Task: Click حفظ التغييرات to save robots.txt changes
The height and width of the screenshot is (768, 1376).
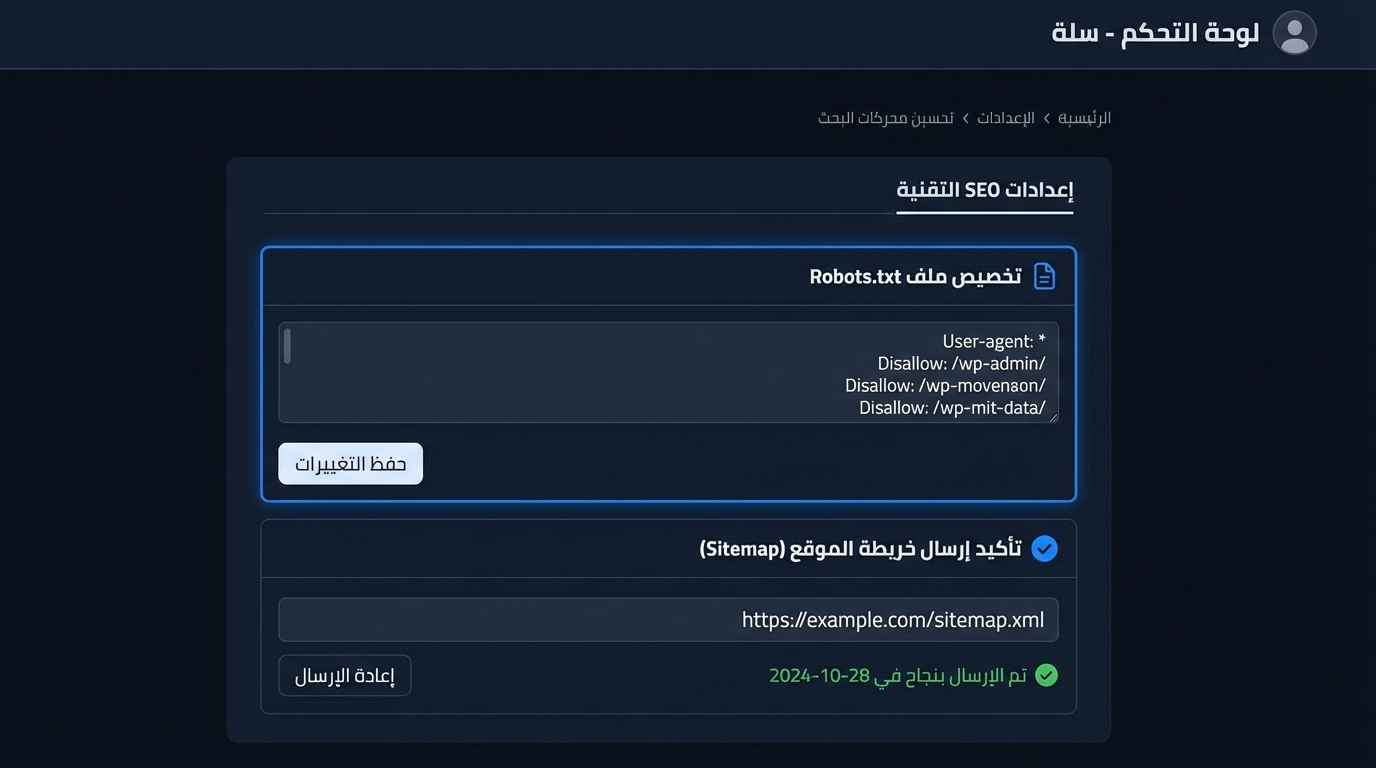Action: (350, 463)
